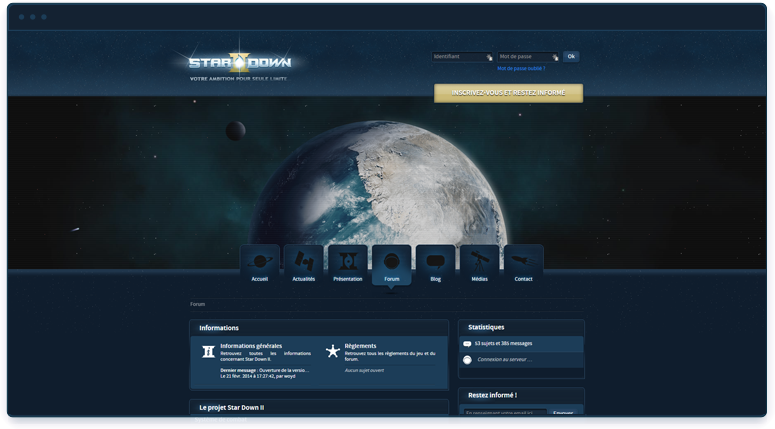Click the server connection status icon
The width and height of the screenshot is (775, 429).
click(x=467, y=360)
